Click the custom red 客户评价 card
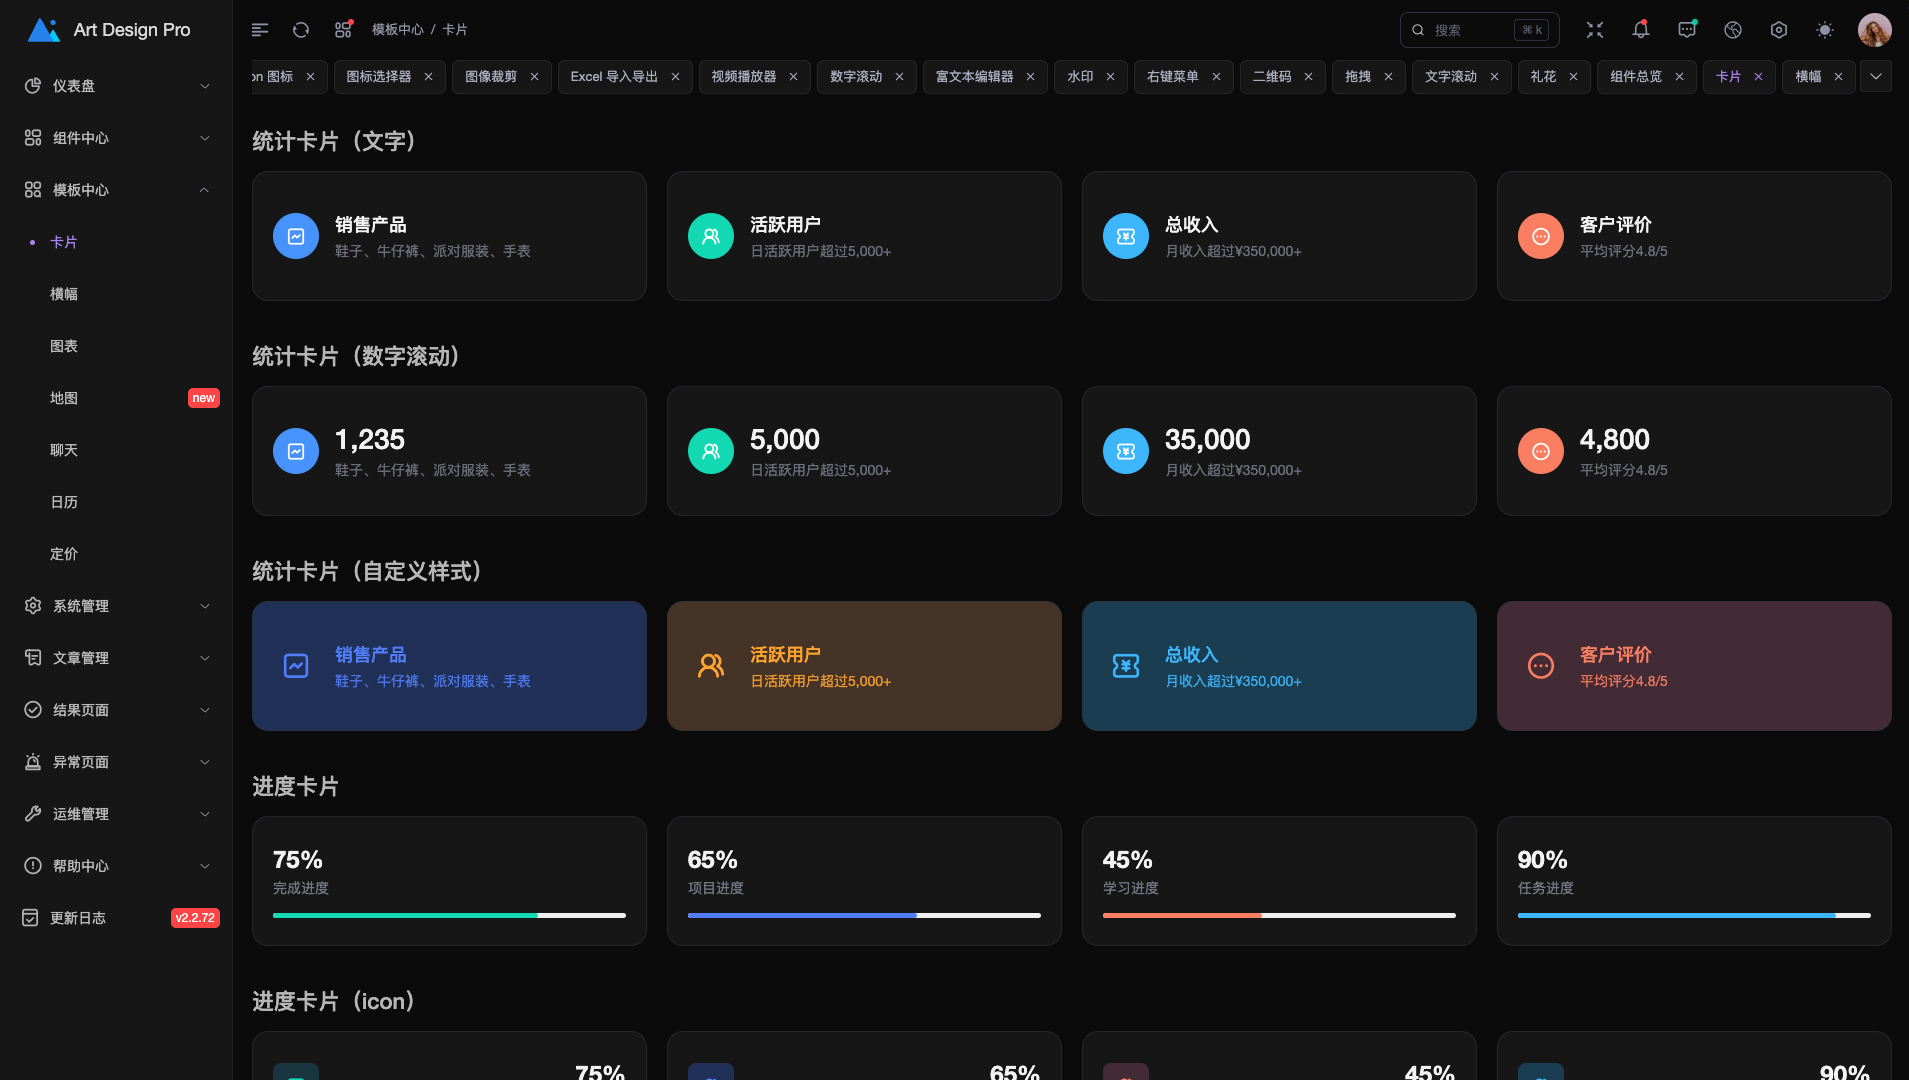1909x1080 pixels. [1694, 666]
